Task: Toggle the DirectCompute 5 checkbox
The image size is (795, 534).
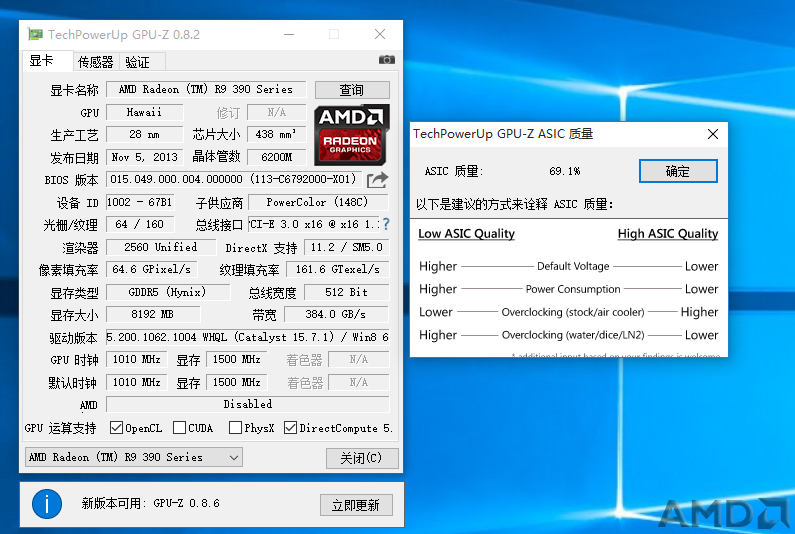Action: click(x=290, y=428)
